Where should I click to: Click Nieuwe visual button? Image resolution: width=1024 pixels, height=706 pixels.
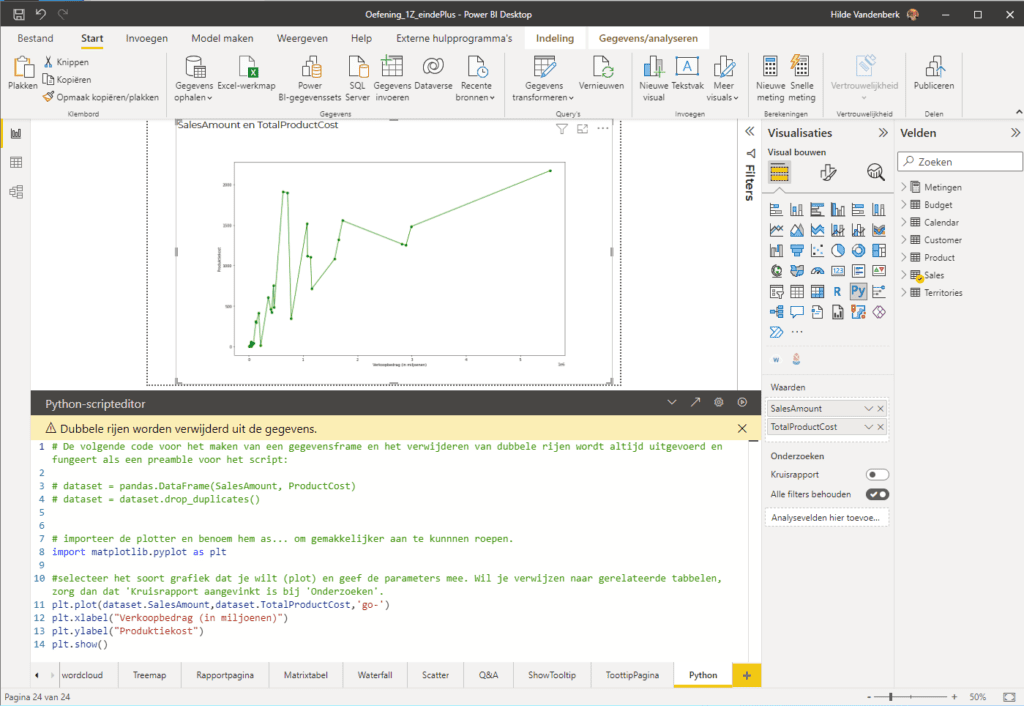(653, 78)
